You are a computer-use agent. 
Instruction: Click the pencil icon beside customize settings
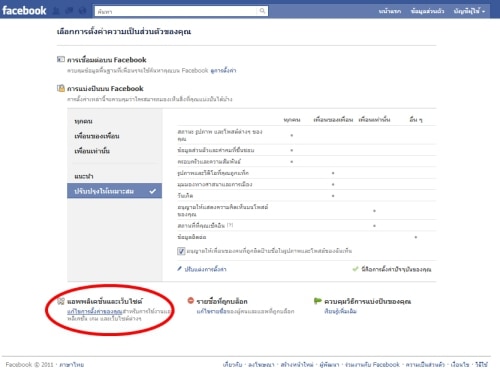click(180, 269)
